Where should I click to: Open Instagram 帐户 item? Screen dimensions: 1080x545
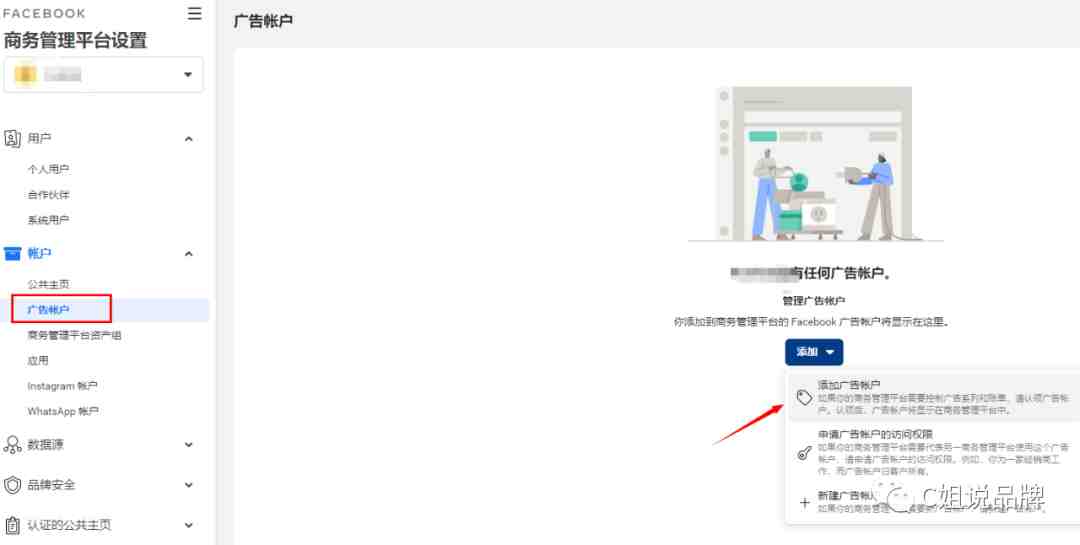pos(63,386)
